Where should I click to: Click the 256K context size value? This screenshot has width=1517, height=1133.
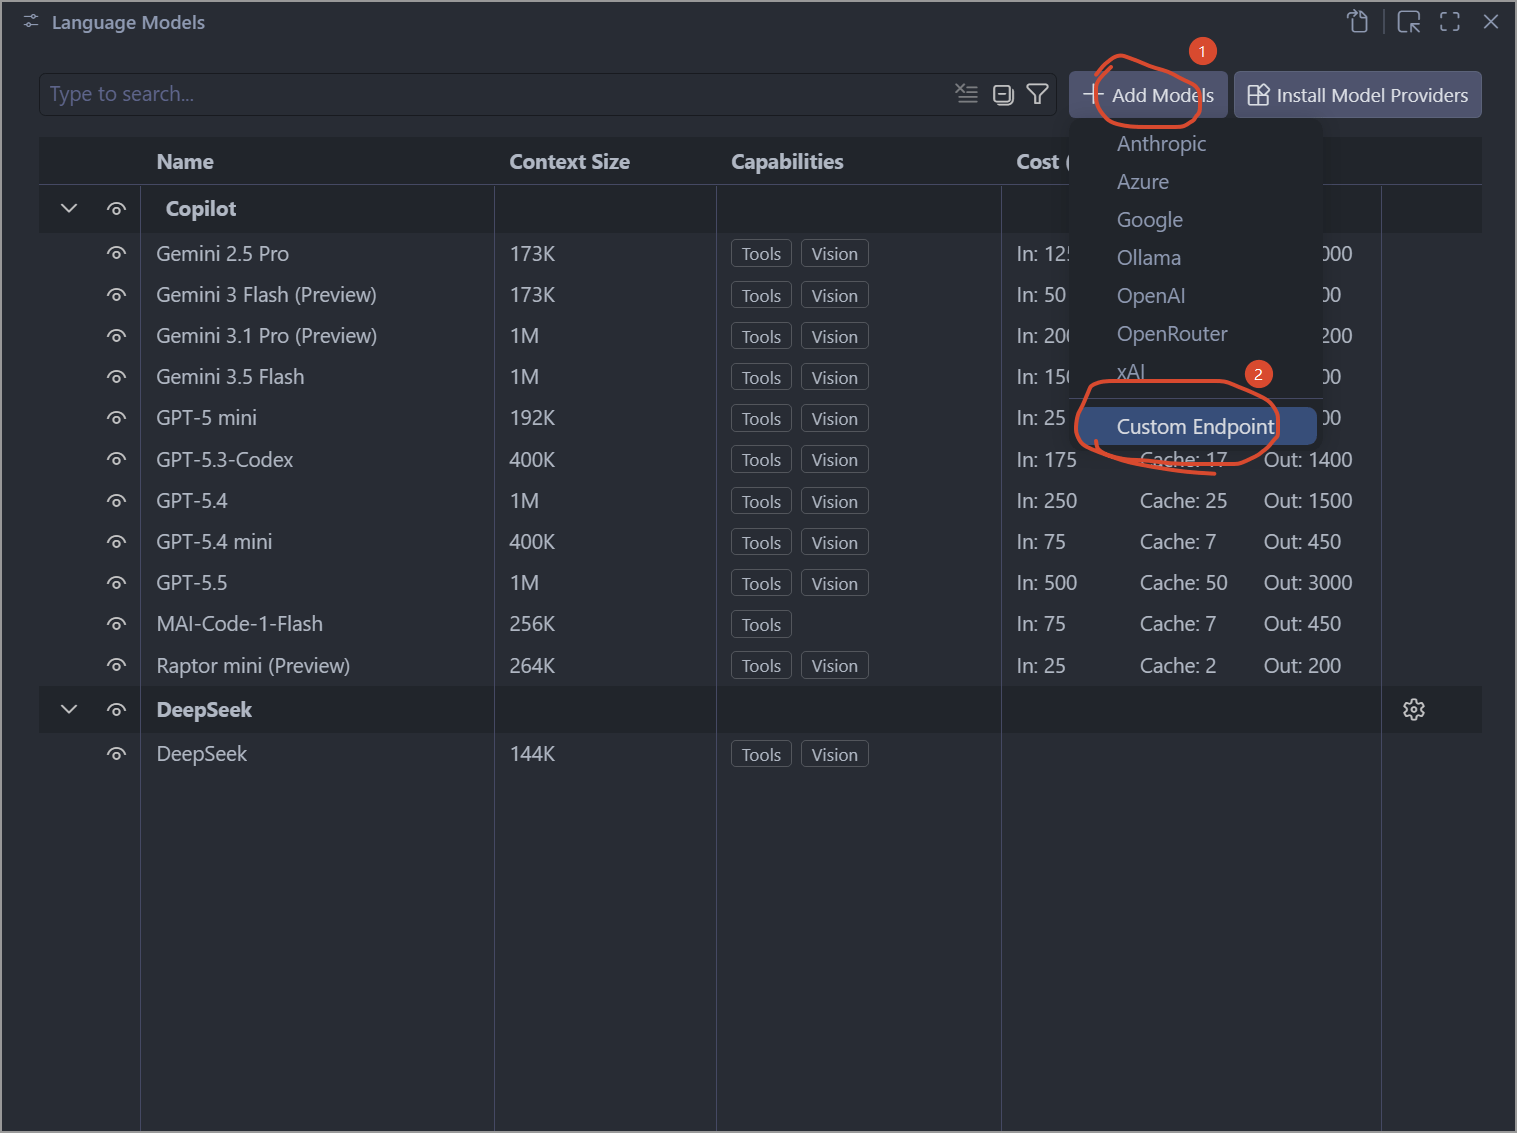(533, 624)
